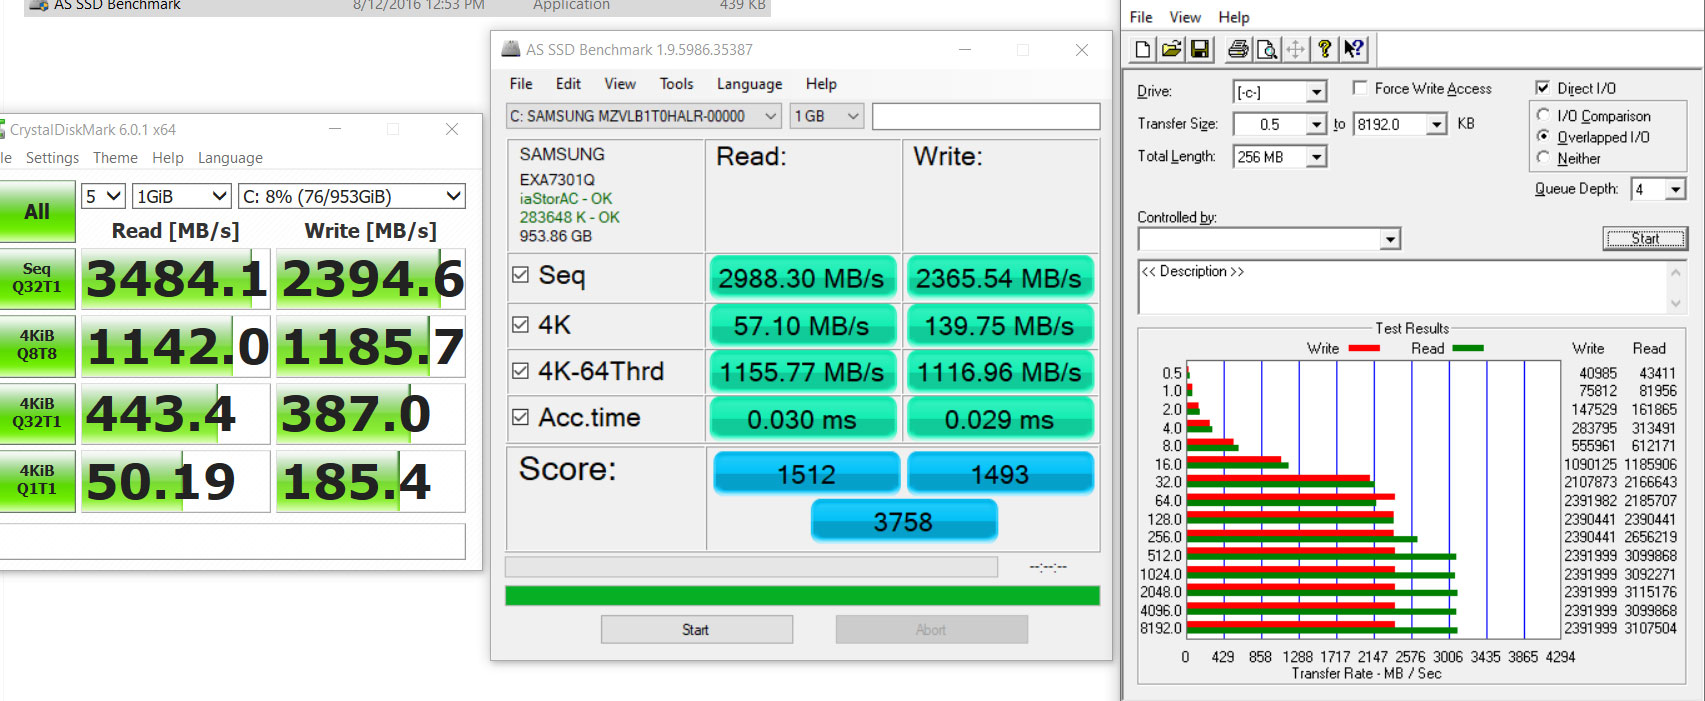Open a saved benchmark file in ATTO
The width and height of the screenshot is (1705, 701).
click(1171, 49)
